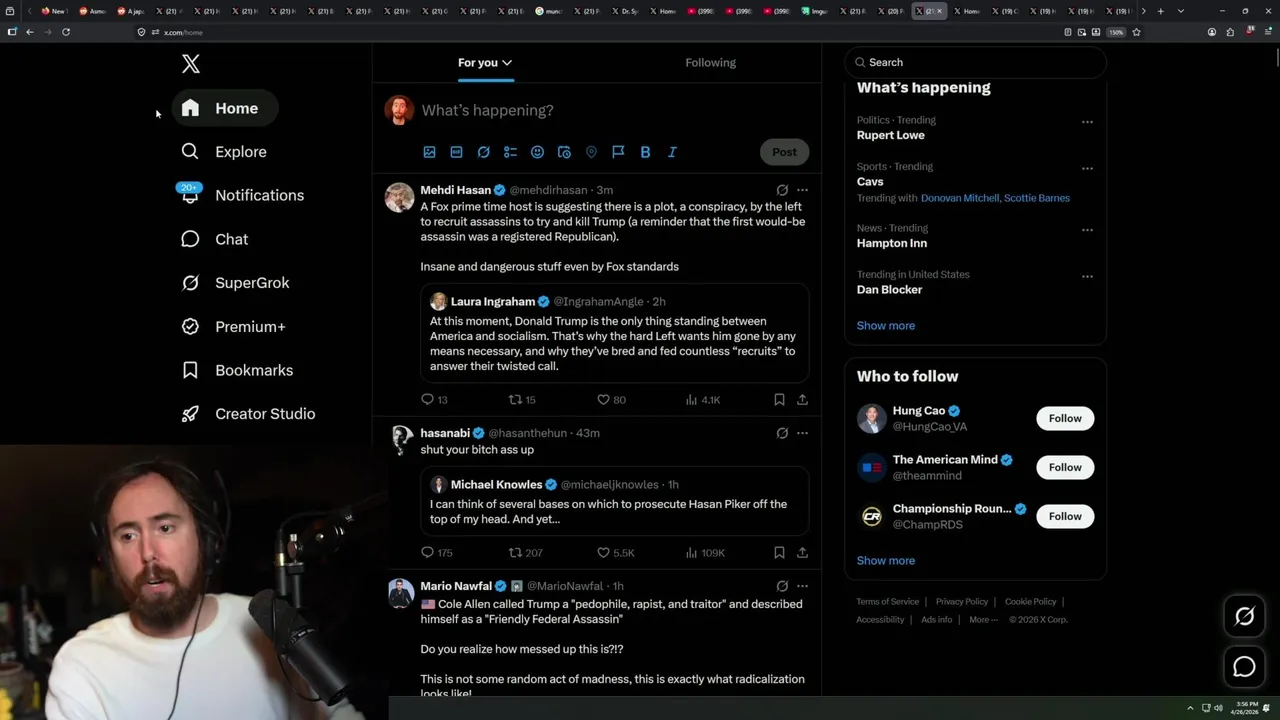Bookmark hasanabi's post

779,553
